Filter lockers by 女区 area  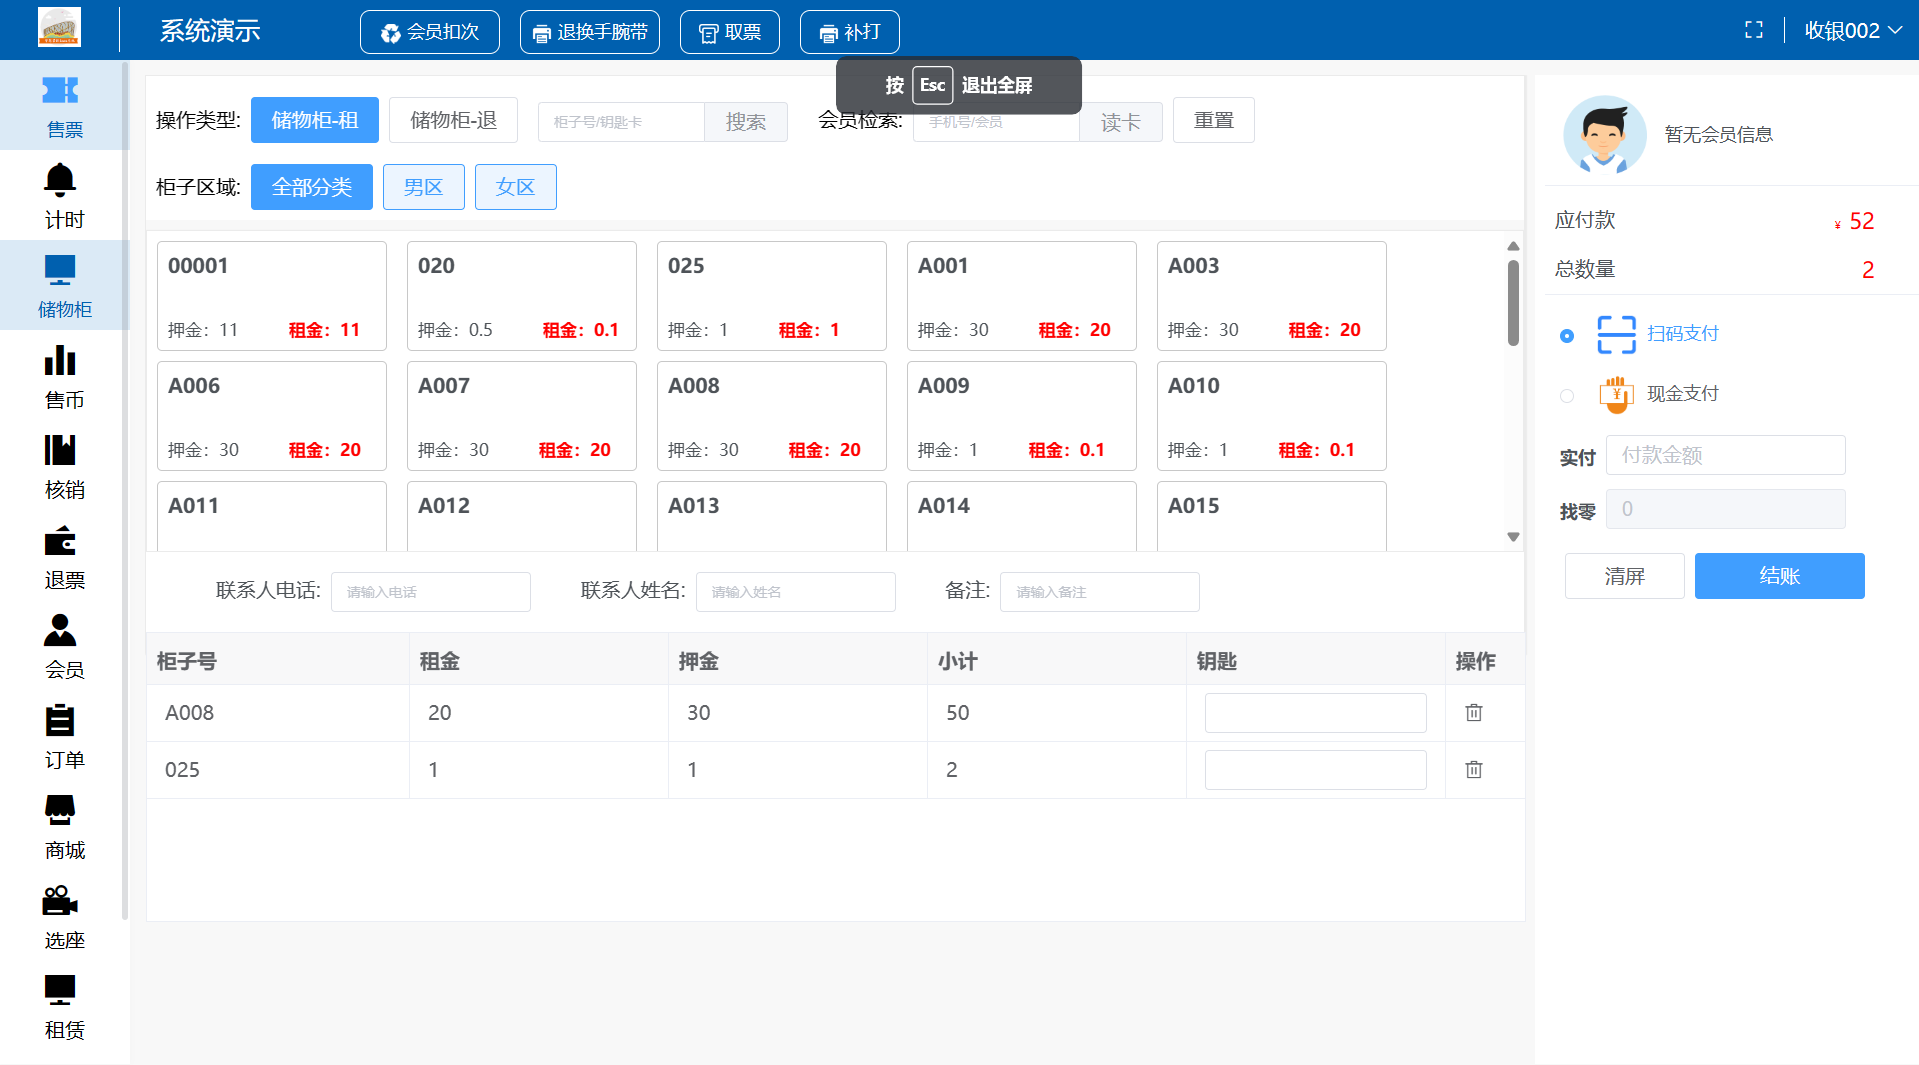(515, 187)
